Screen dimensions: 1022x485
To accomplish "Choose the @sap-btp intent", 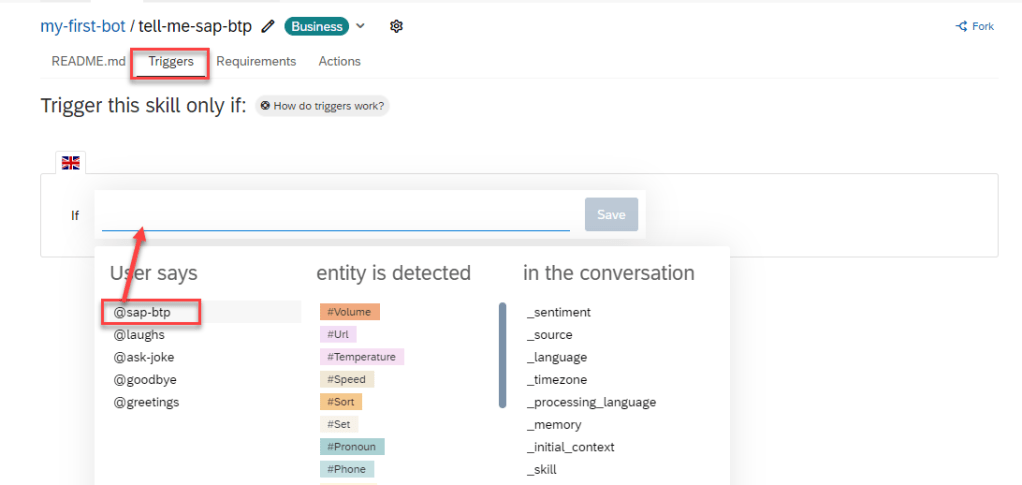I will 142,312.
